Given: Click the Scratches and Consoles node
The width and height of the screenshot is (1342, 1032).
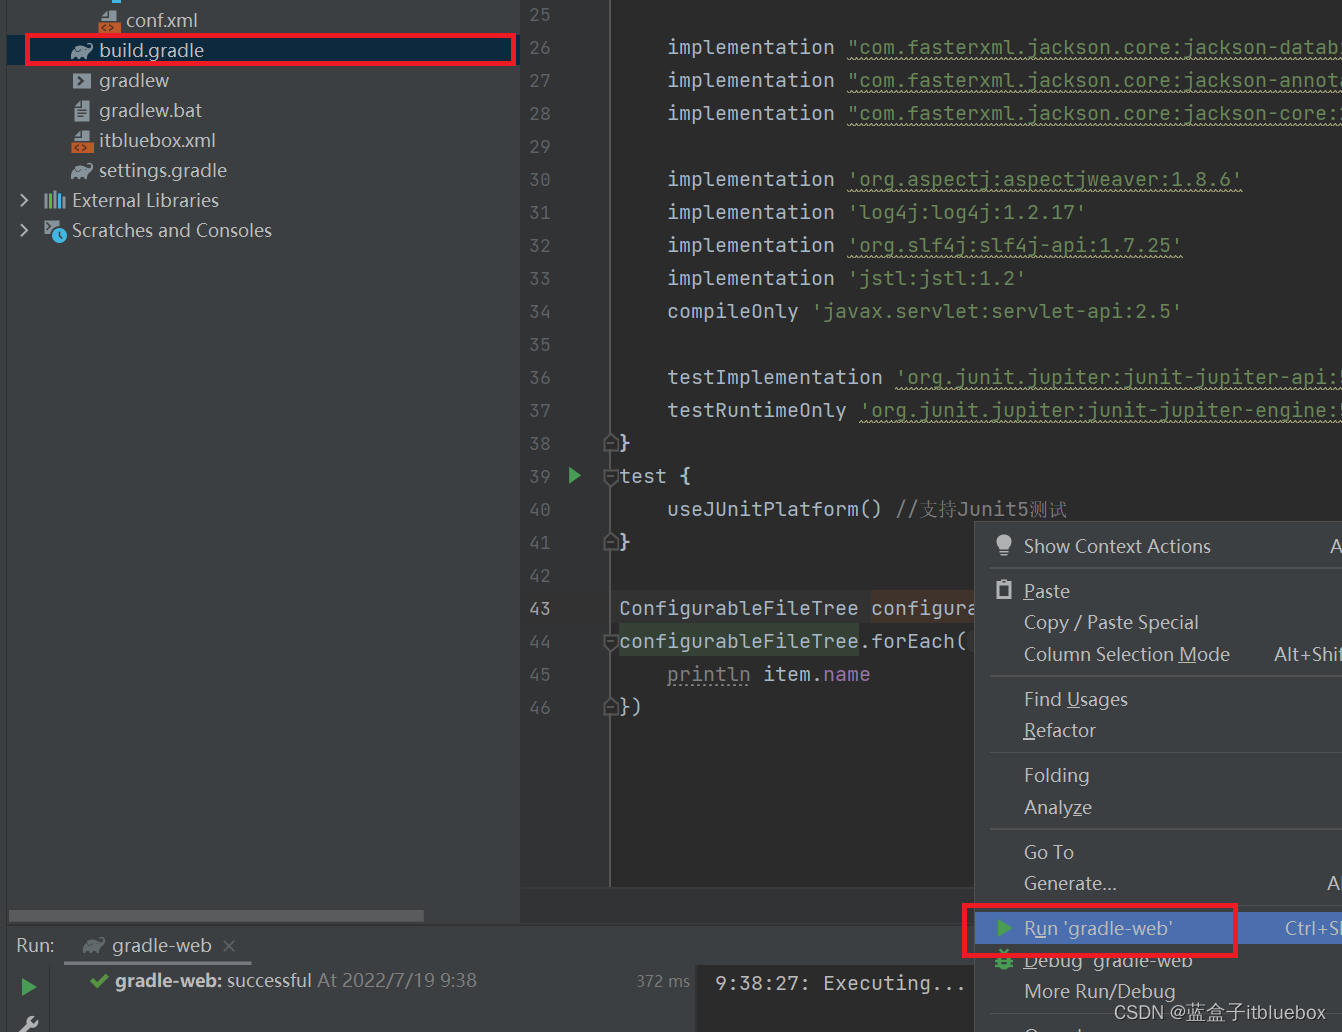Looking at the screenshot, I should [172, 230].
